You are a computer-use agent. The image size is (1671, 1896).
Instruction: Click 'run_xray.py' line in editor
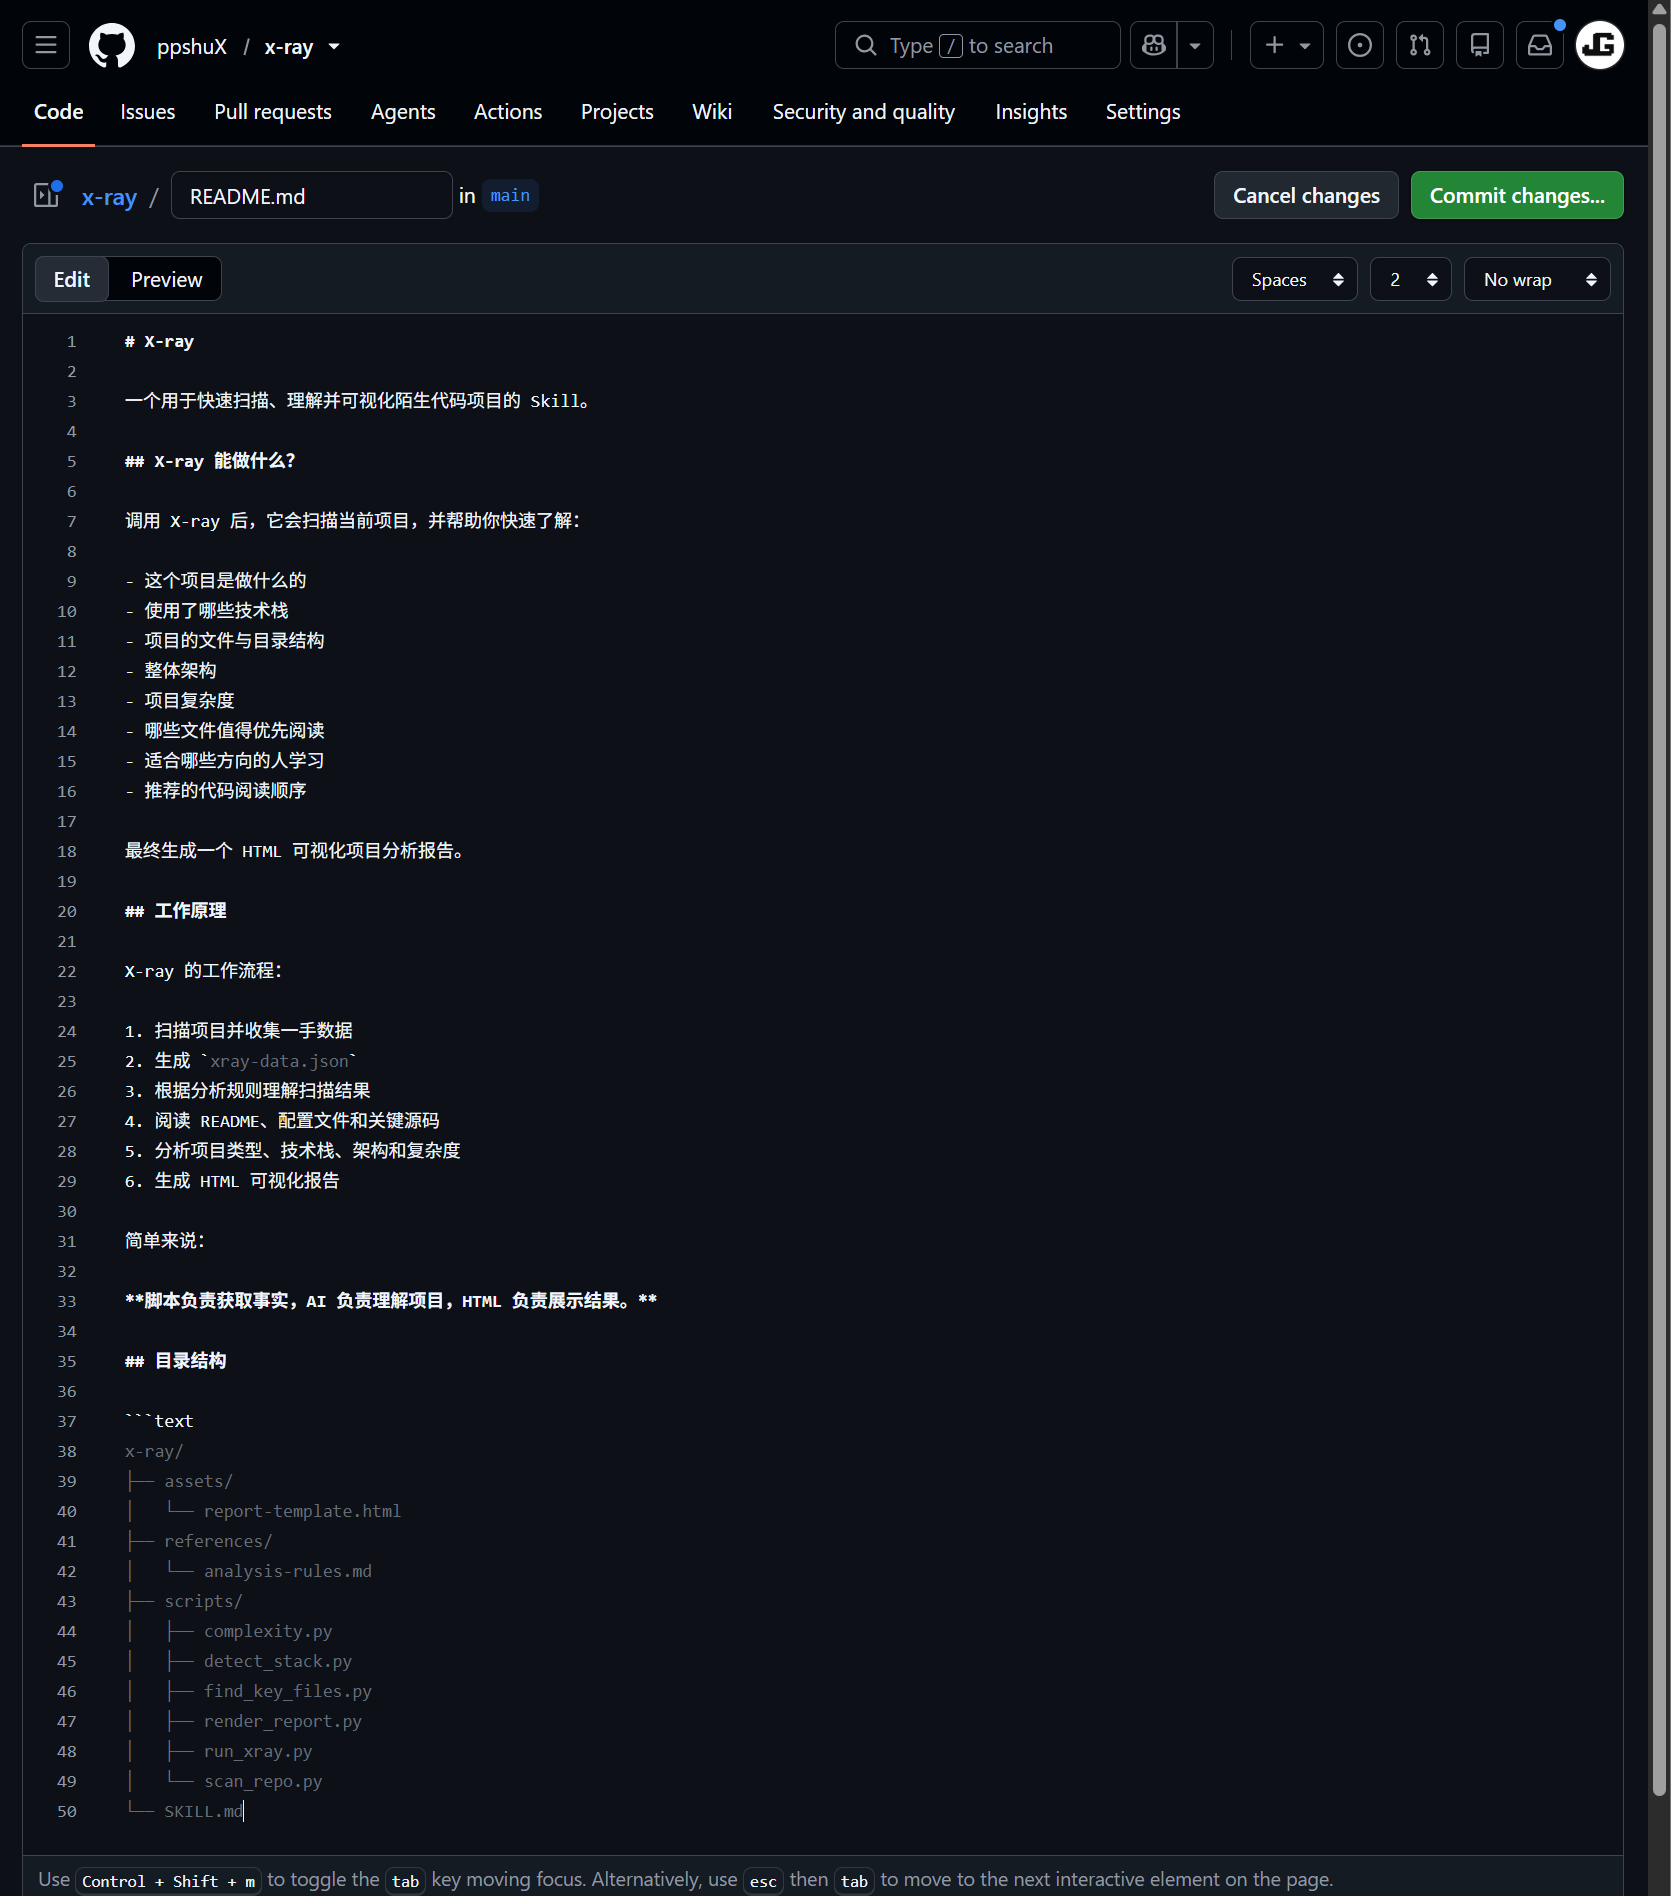pyautogui.click(x=258, y=1751)
